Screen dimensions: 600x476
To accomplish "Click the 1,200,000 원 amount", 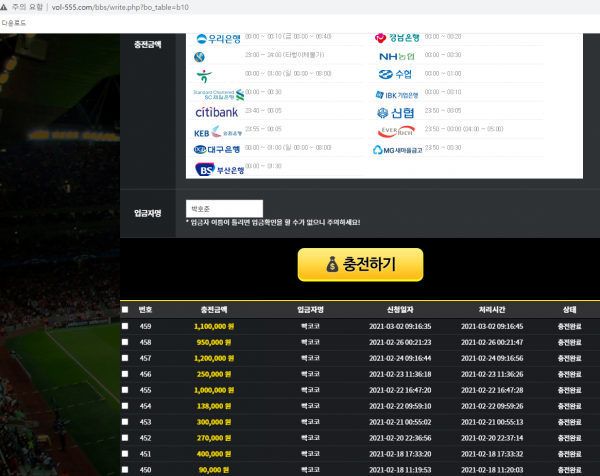I will point(214,359).
